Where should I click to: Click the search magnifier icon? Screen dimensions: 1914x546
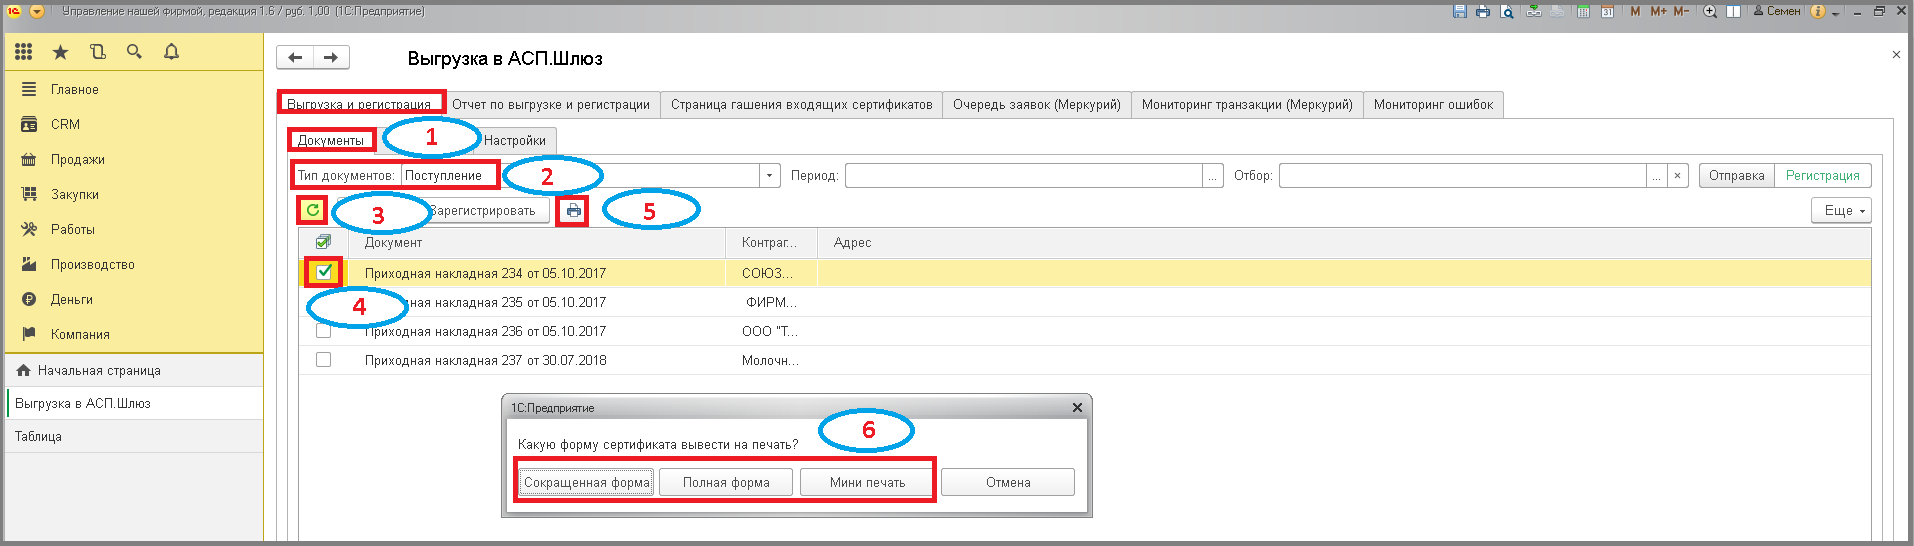click(134, 52)
